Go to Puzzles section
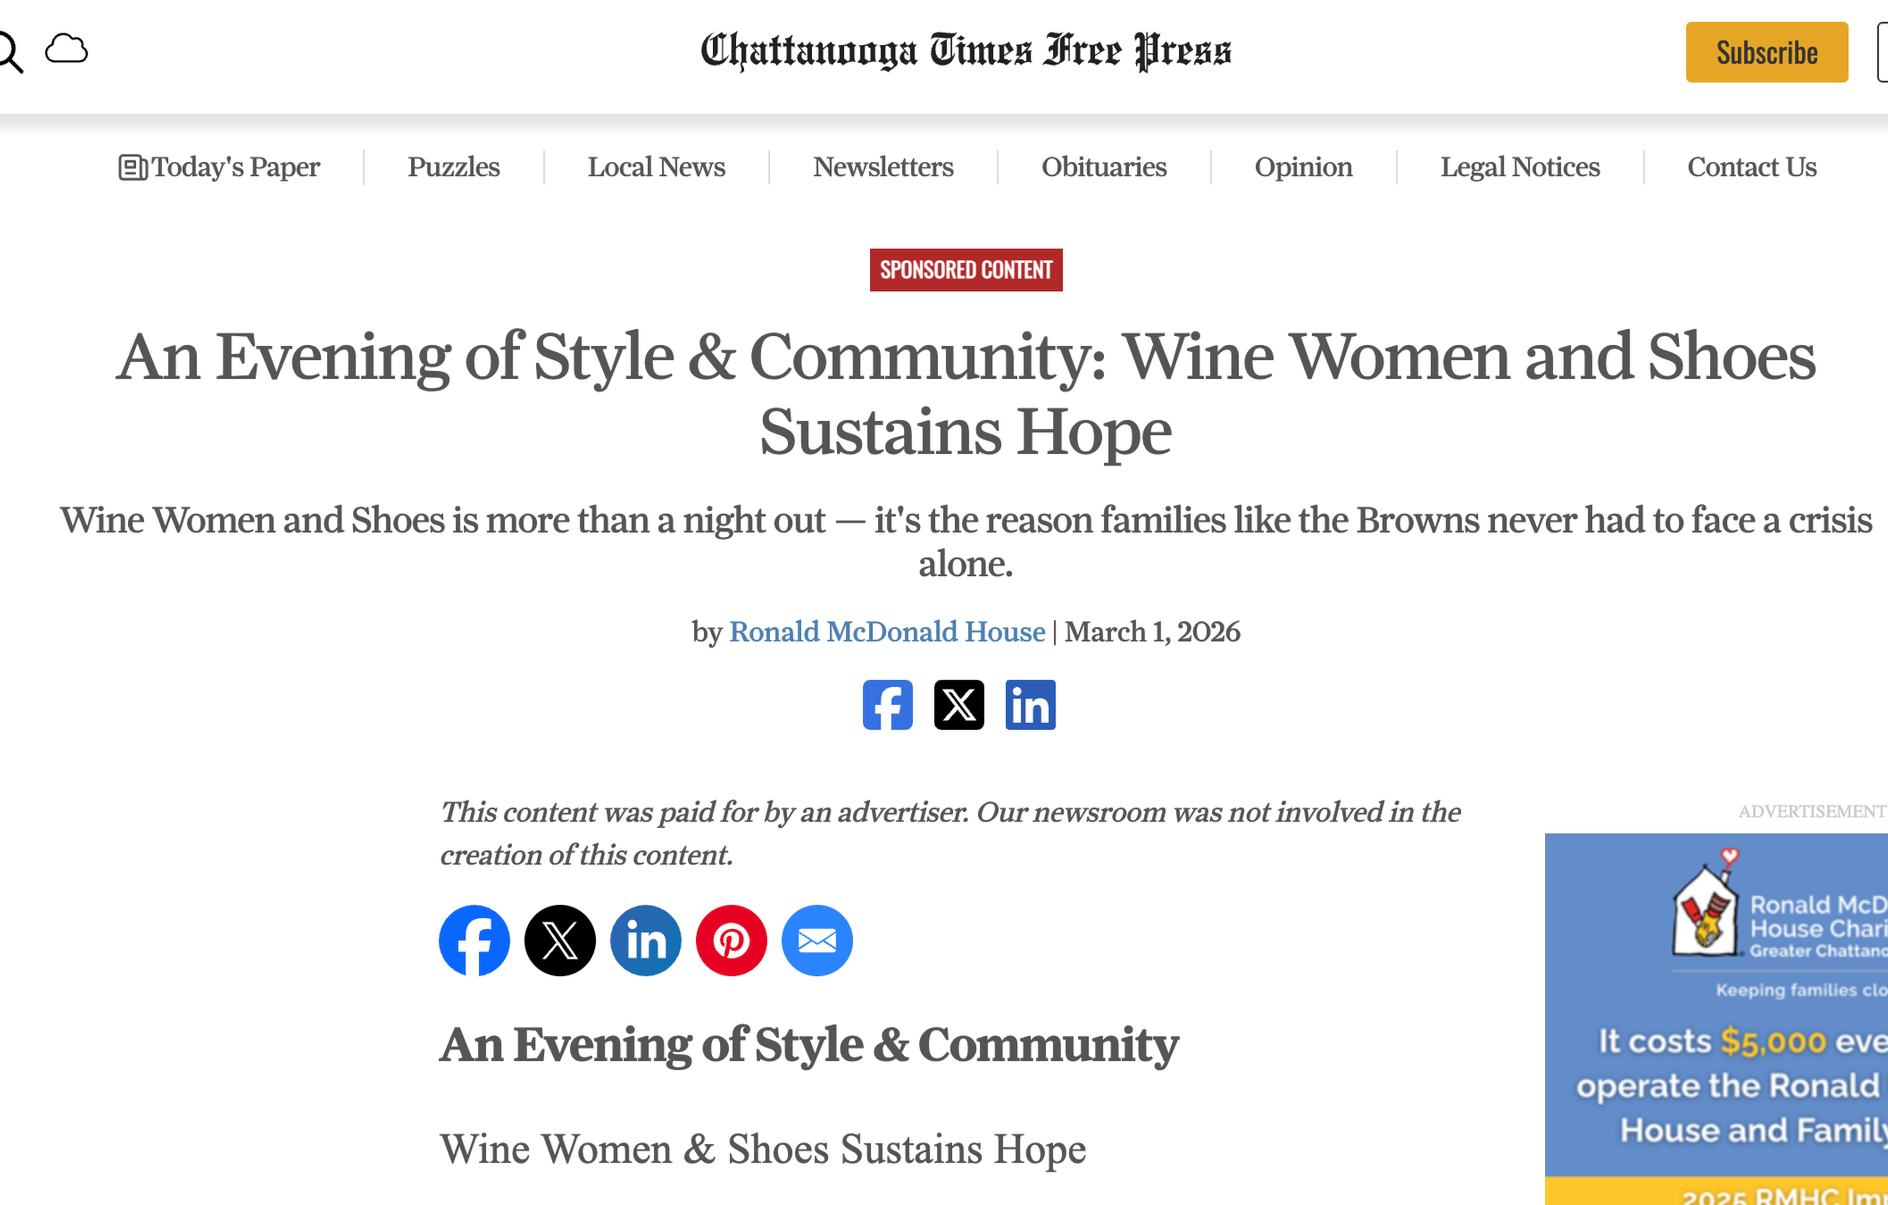 click(x=453, y=167)
